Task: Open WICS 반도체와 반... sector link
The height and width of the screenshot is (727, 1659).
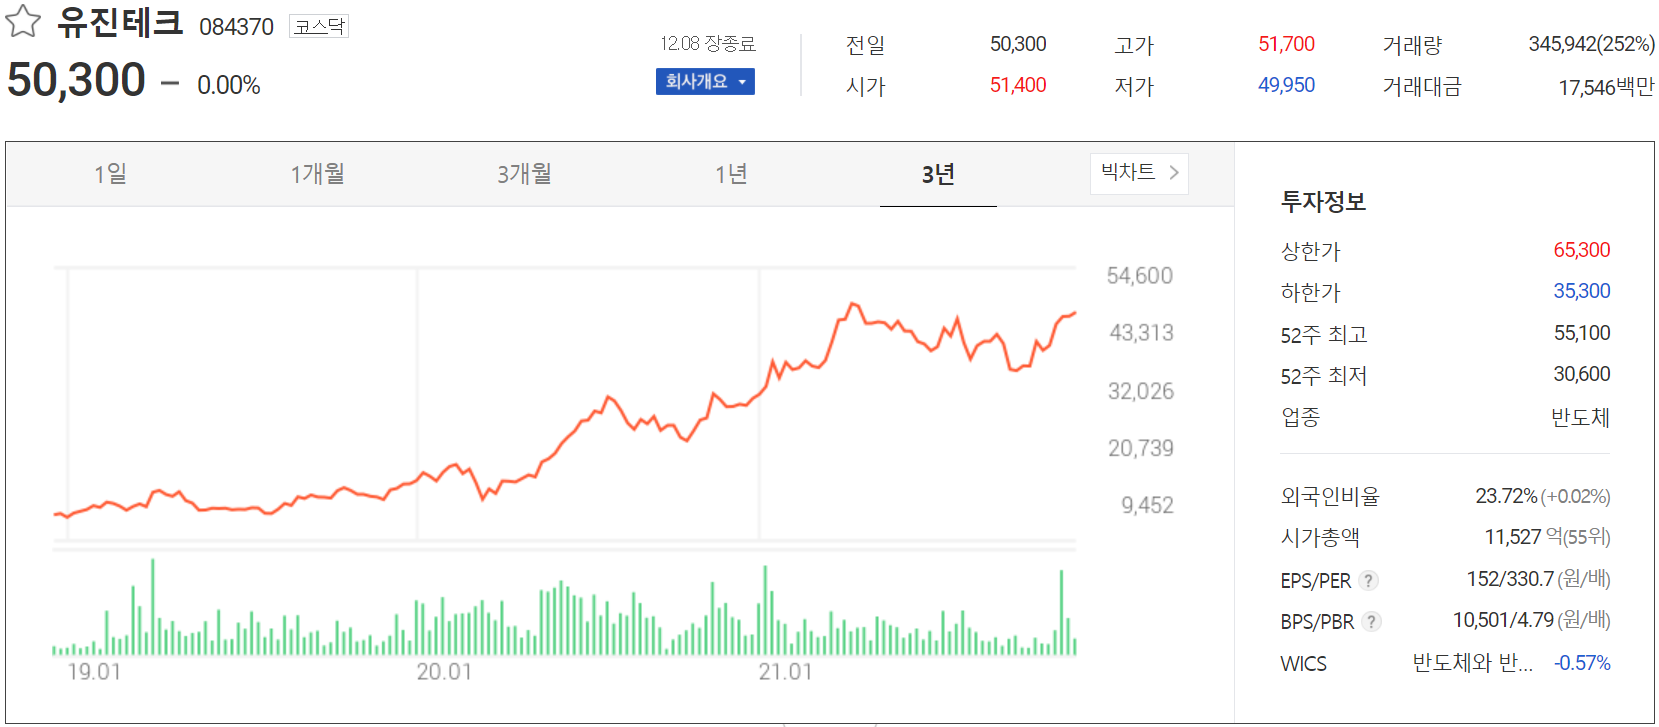Action: (1472, 663)
